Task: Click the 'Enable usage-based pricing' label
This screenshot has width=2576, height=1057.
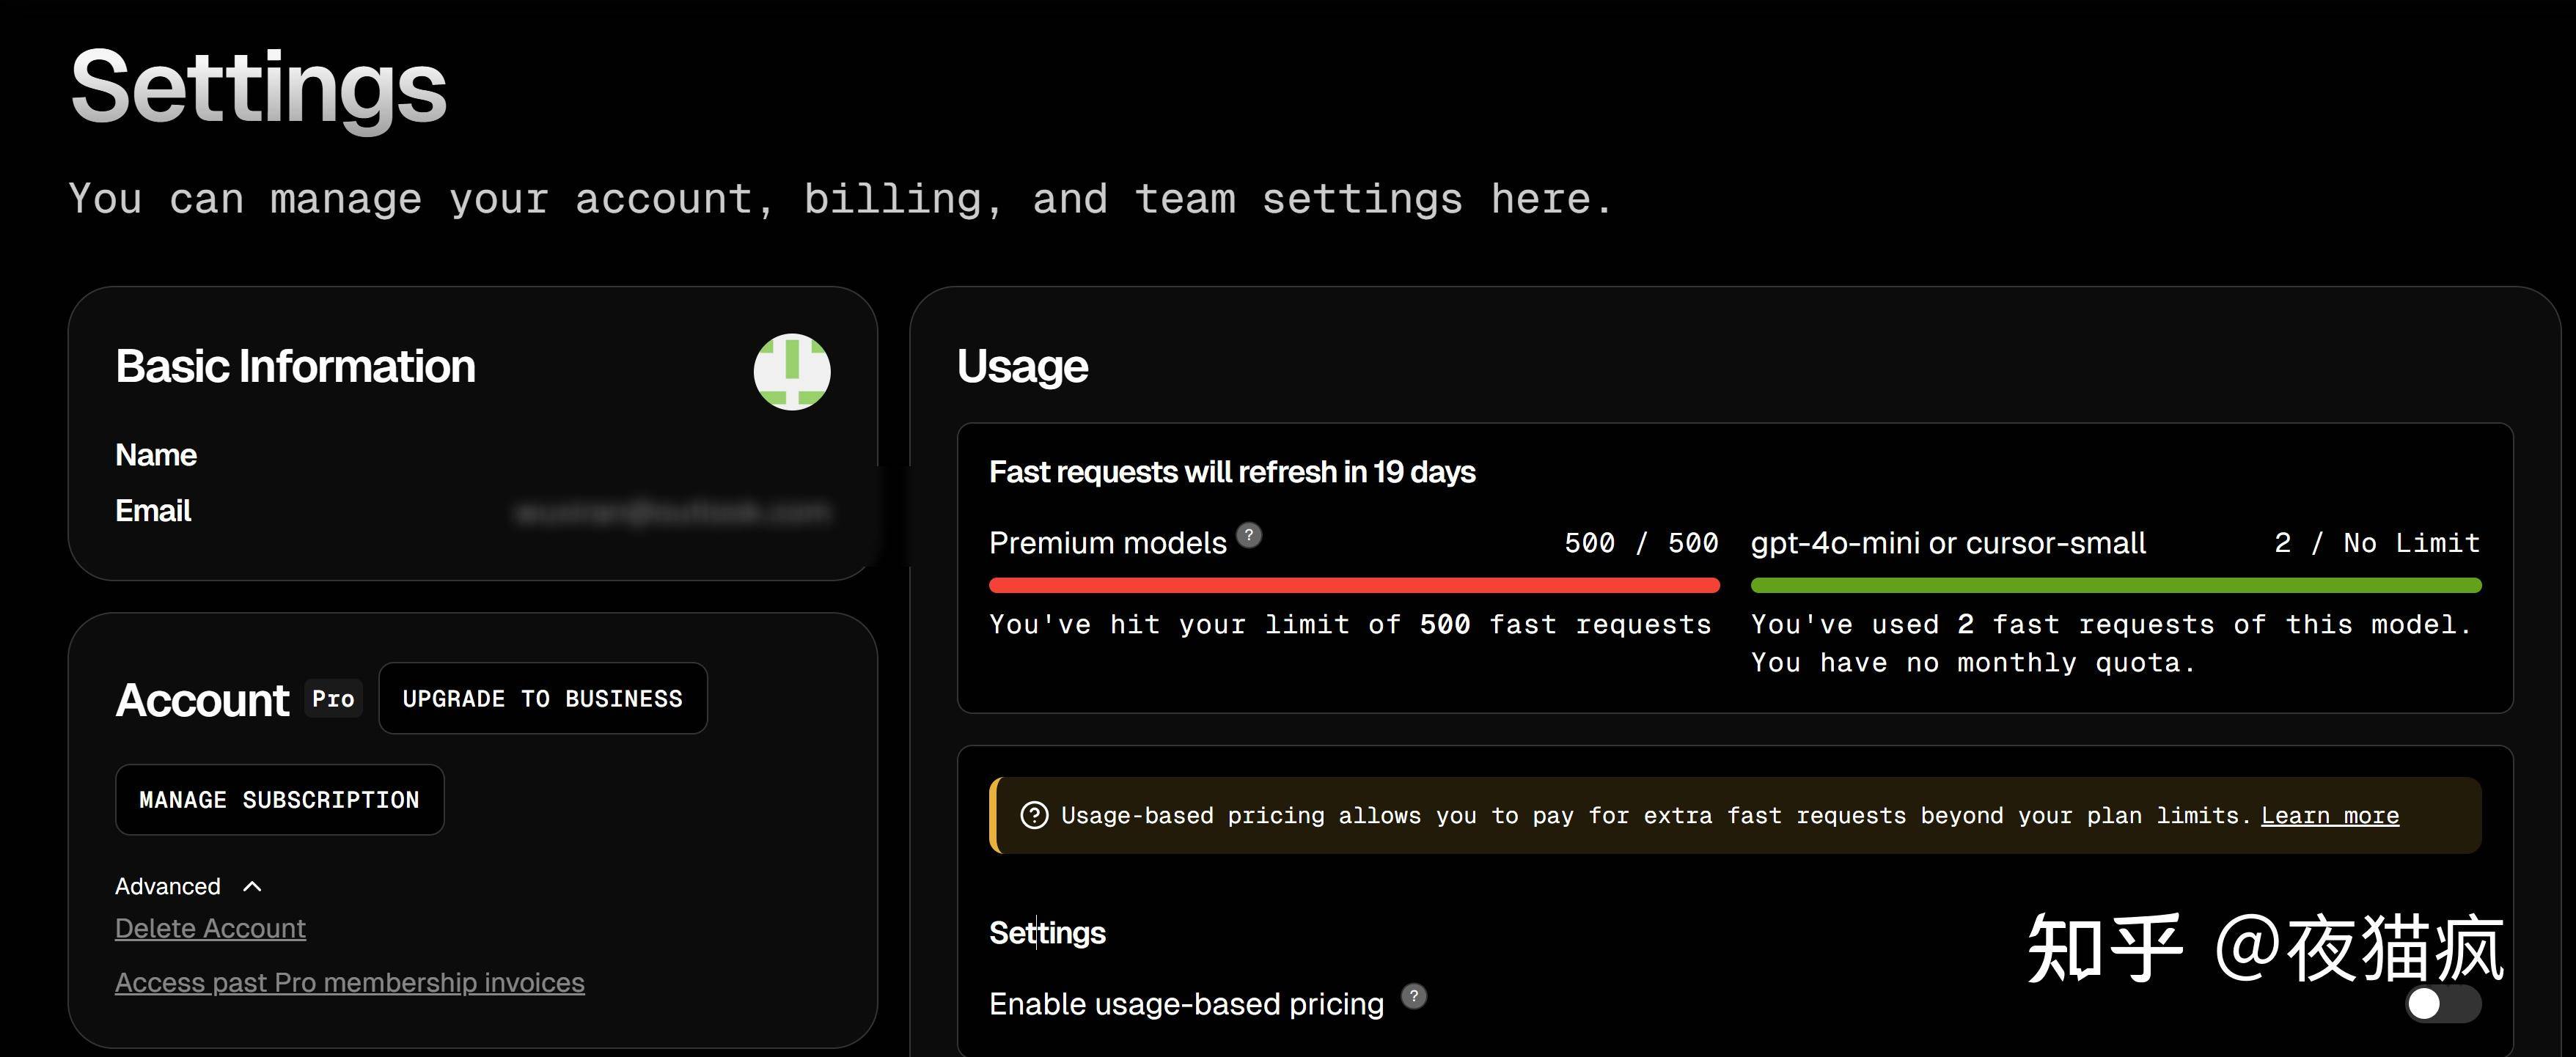Action: (x=1186, y=1003)
